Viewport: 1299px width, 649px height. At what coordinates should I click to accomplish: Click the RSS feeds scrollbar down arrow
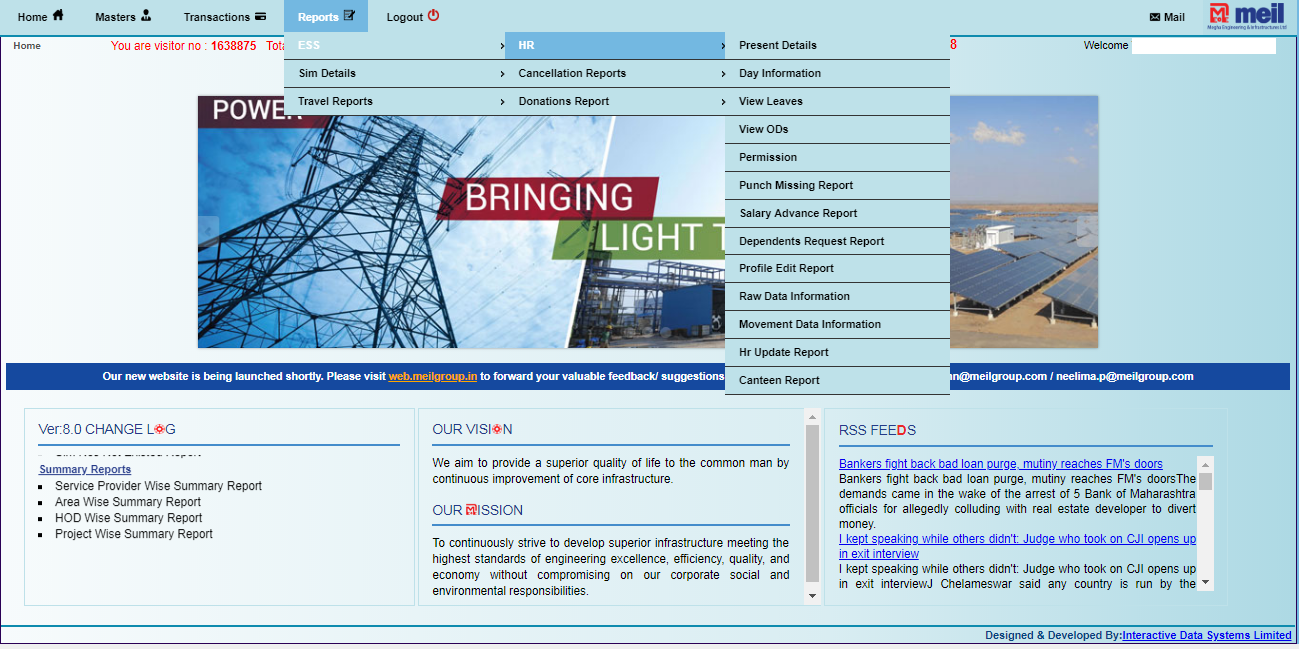tap(1205, 583)
